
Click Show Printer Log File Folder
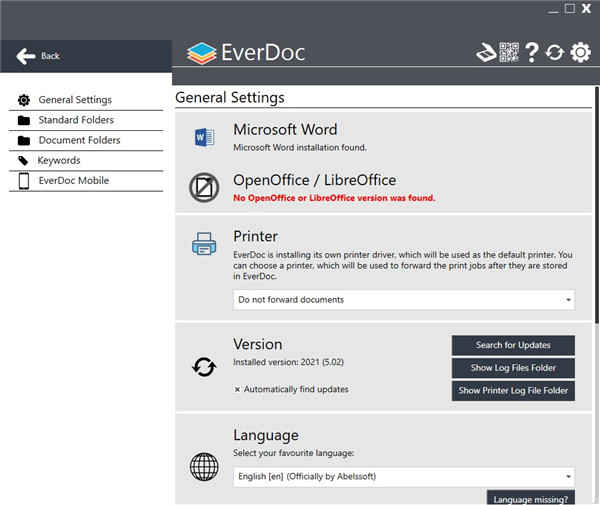pos(513,391)
